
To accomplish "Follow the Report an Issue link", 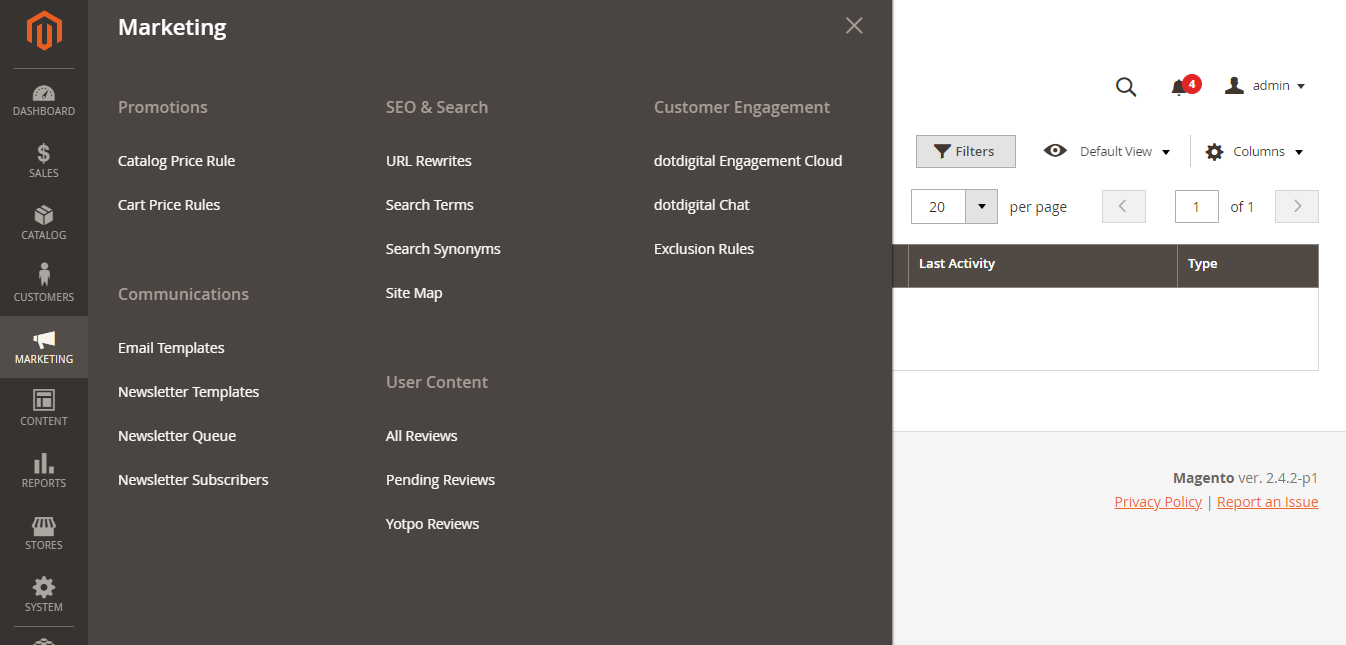I will [1267, 502].
